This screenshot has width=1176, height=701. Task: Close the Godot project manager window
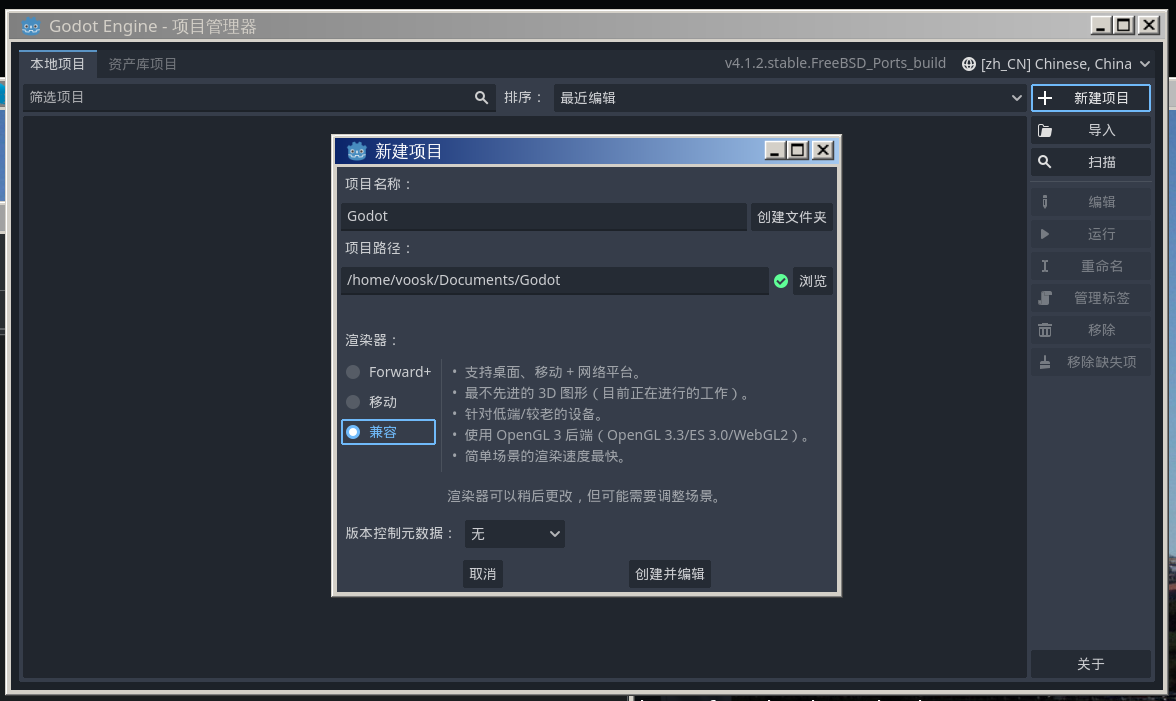(1148, 25)
